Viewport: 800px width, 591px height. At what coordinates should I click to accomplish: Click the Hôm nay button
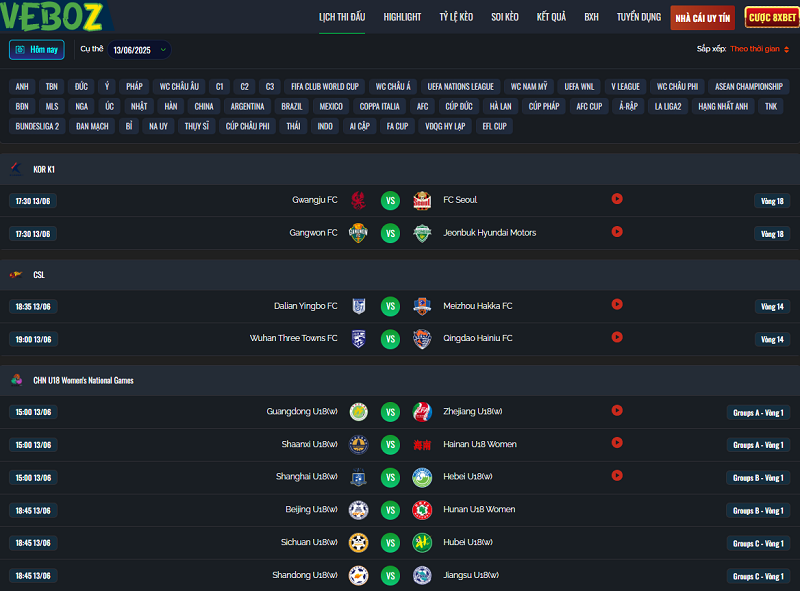point(37,50)
